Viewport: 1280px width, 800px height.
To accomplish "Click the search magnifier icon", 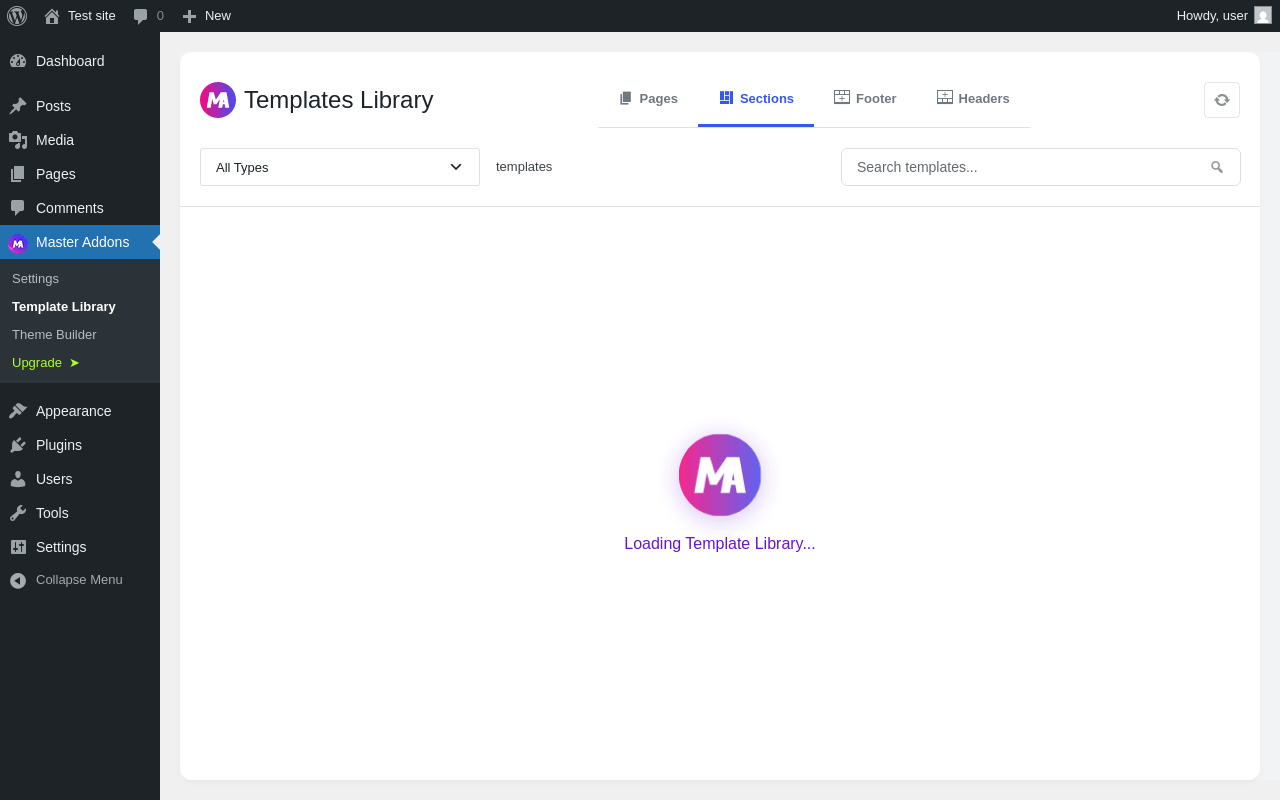I will click(1217, 167).
